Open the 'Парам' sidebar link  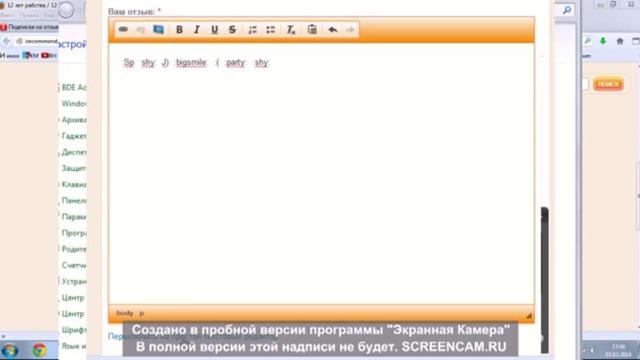tap(73, 217)
